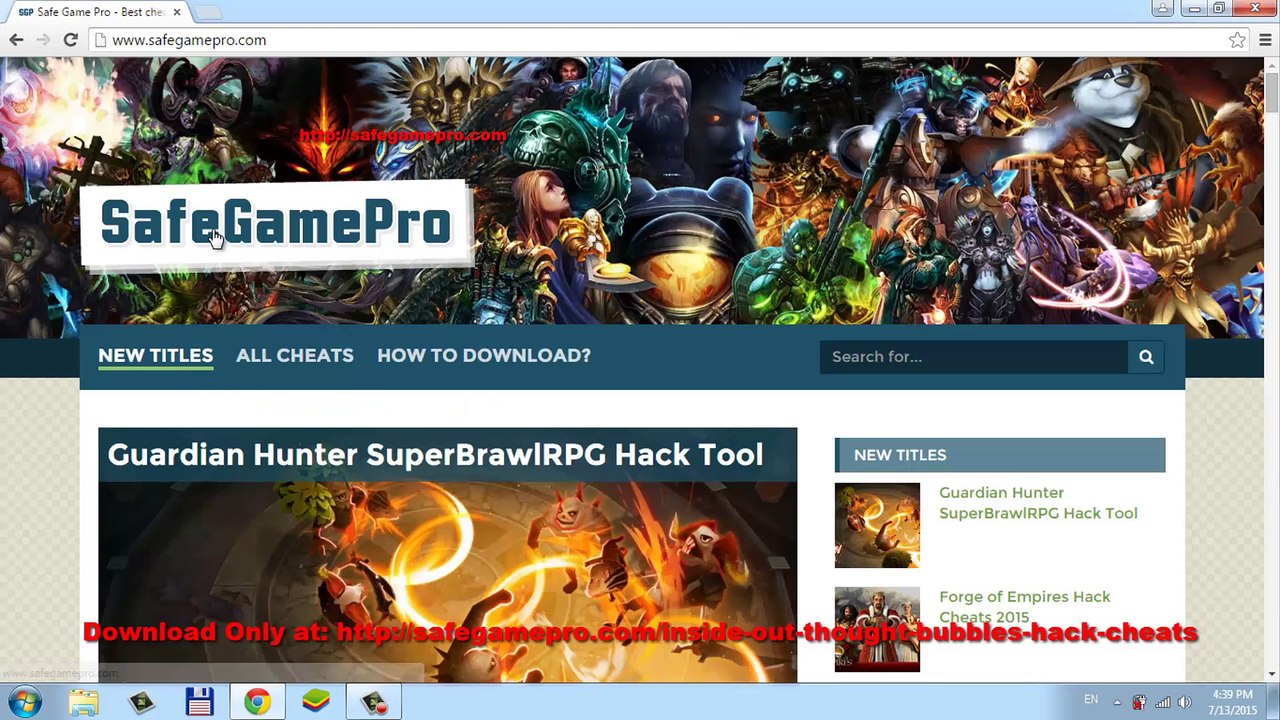
Task: Click the EN language indicator
Action: [1091, 700]
